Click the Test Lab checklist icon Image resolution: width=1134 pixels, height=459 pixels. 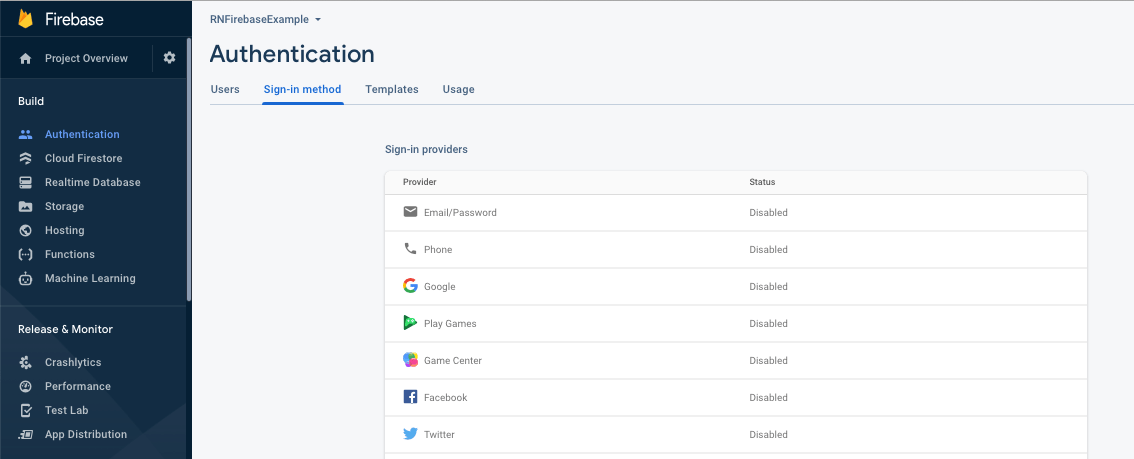coord(25,411)
